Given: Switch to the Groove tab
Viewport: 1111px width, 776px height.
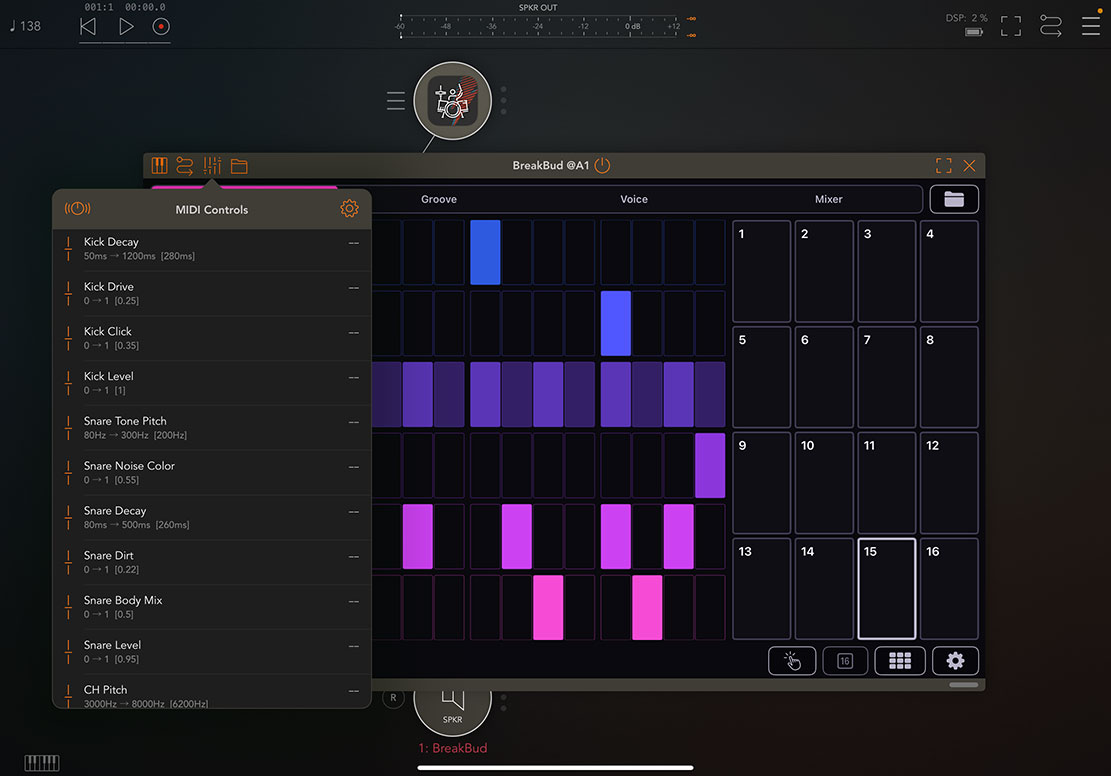Looking at the screenshot, I should click(438, 199).
